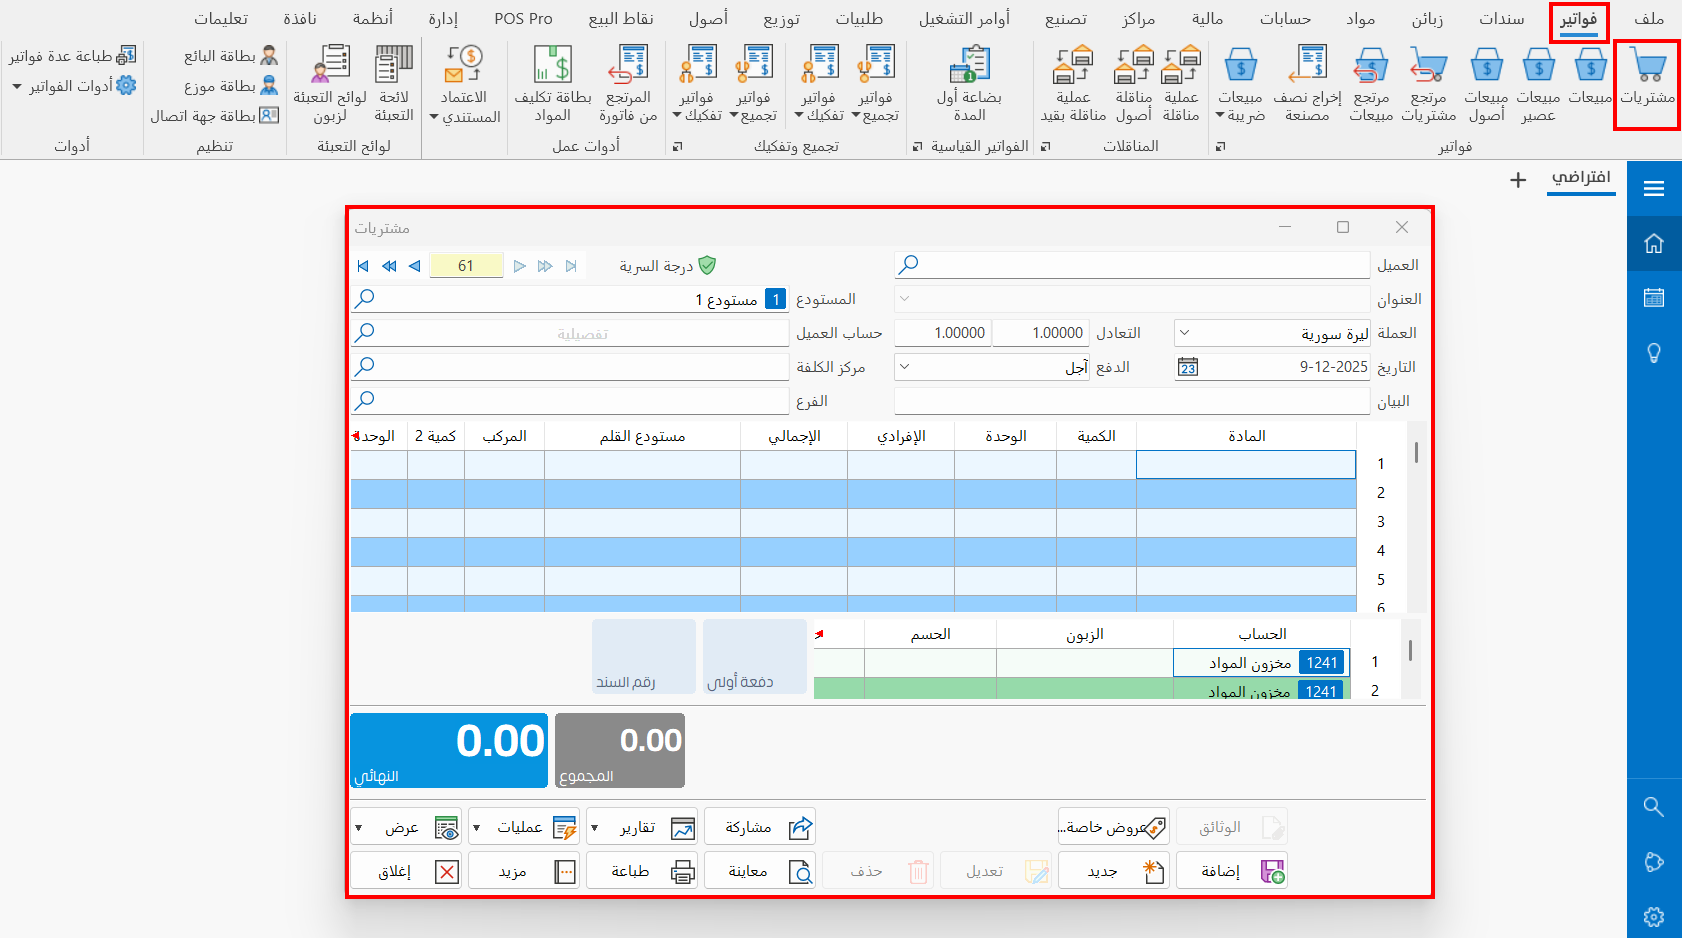Open the date picker calendar icon
1682x938 pixels.
click(1187, 367)
